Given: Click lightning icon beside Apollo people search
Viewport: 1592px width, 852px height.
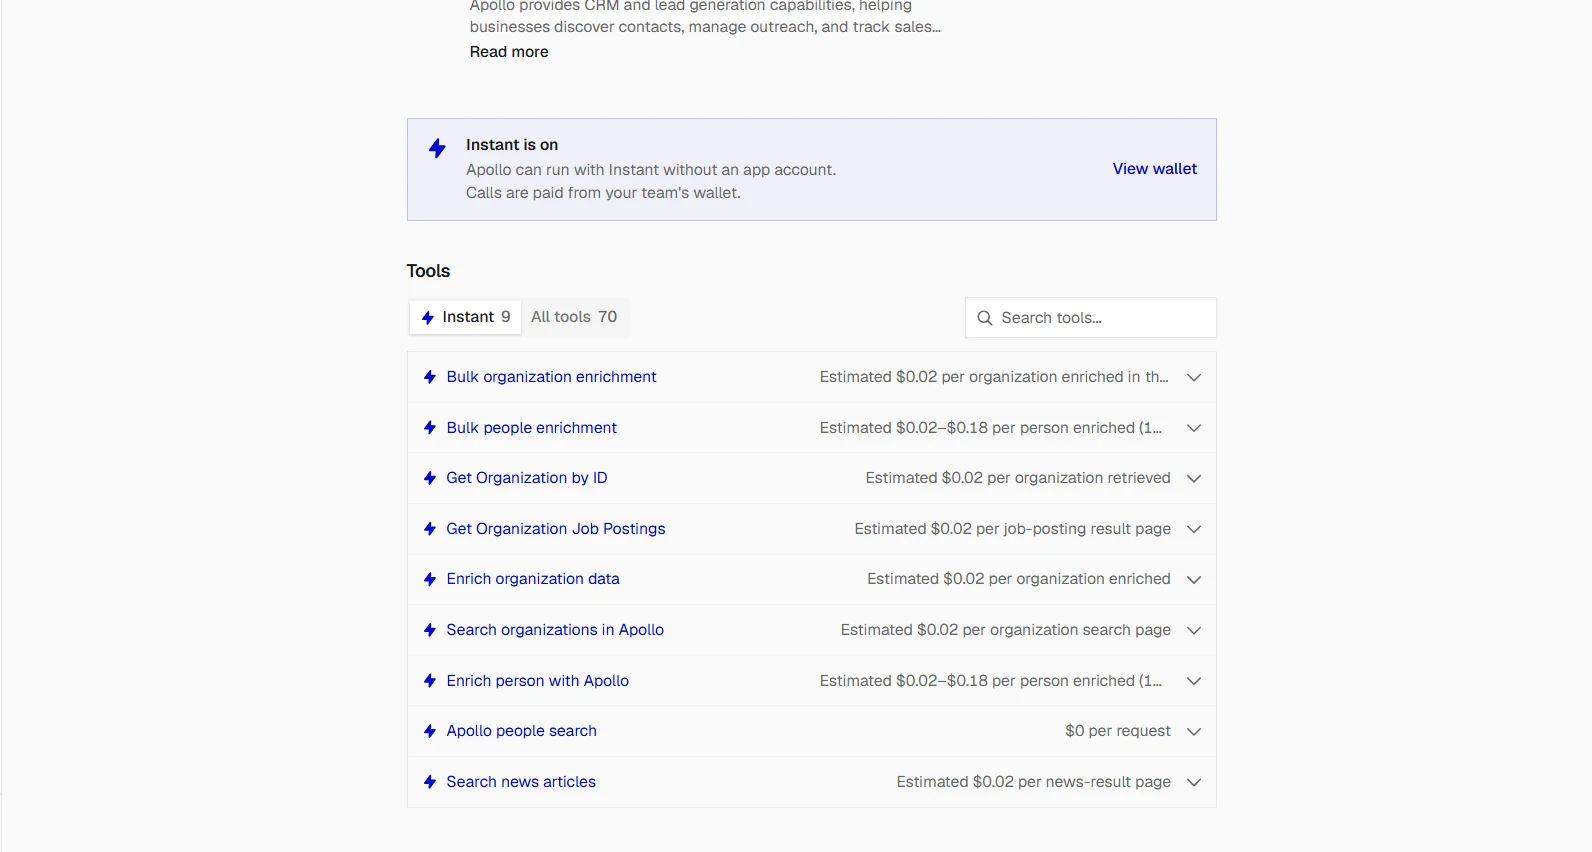Looking at the screenshot, I should click(x=430, y=731).
